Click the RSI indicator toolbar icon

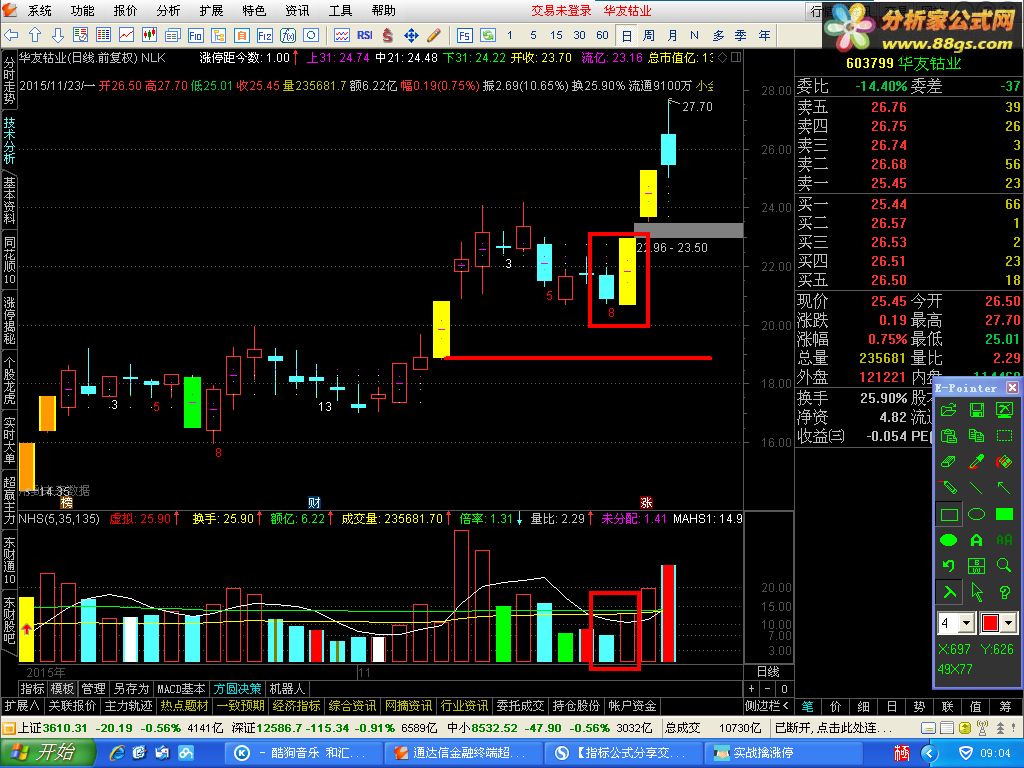click(x=365, y=35)
